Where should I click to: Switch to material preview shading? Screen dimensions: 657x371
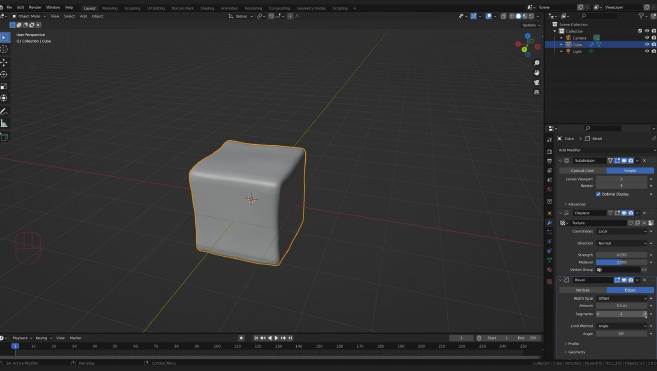525,16
